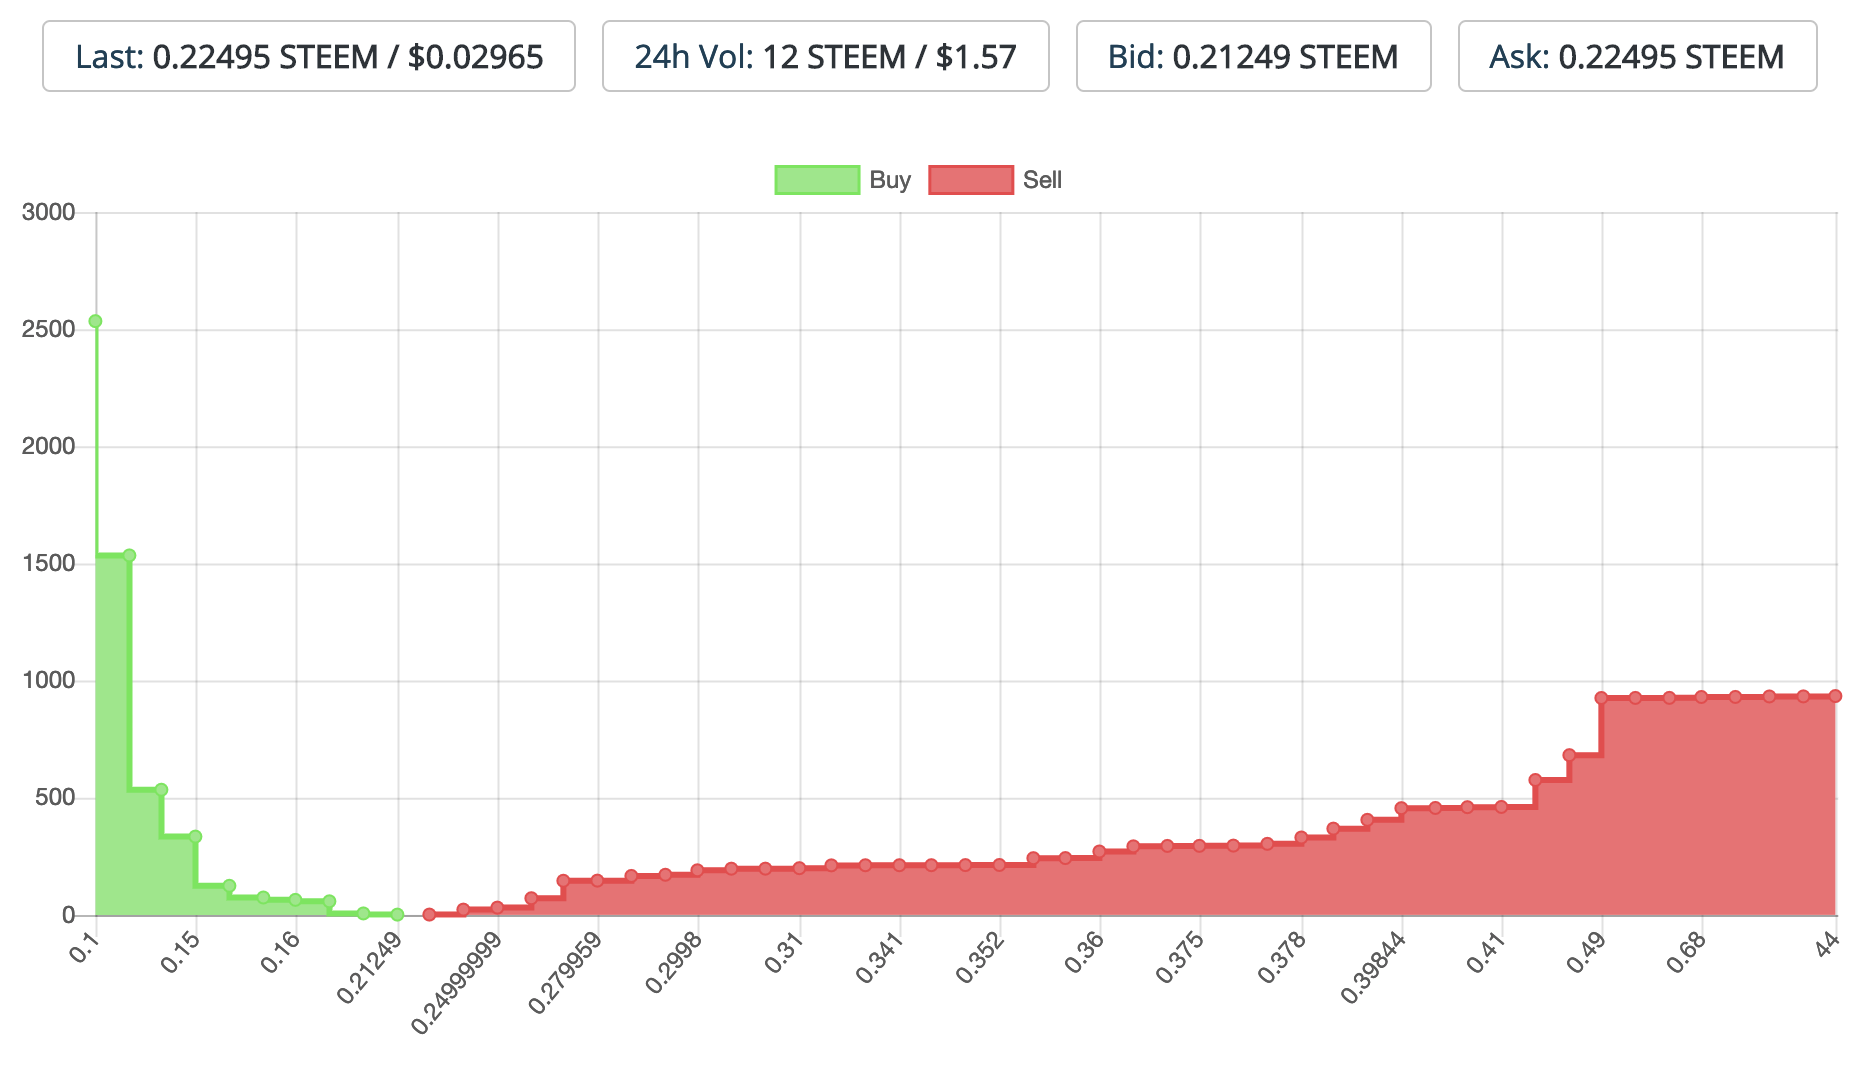The height and width of the screenshot is (1074, 1858).
Task: Select the Sell point at price 0.49
Action: (1601, 698)
